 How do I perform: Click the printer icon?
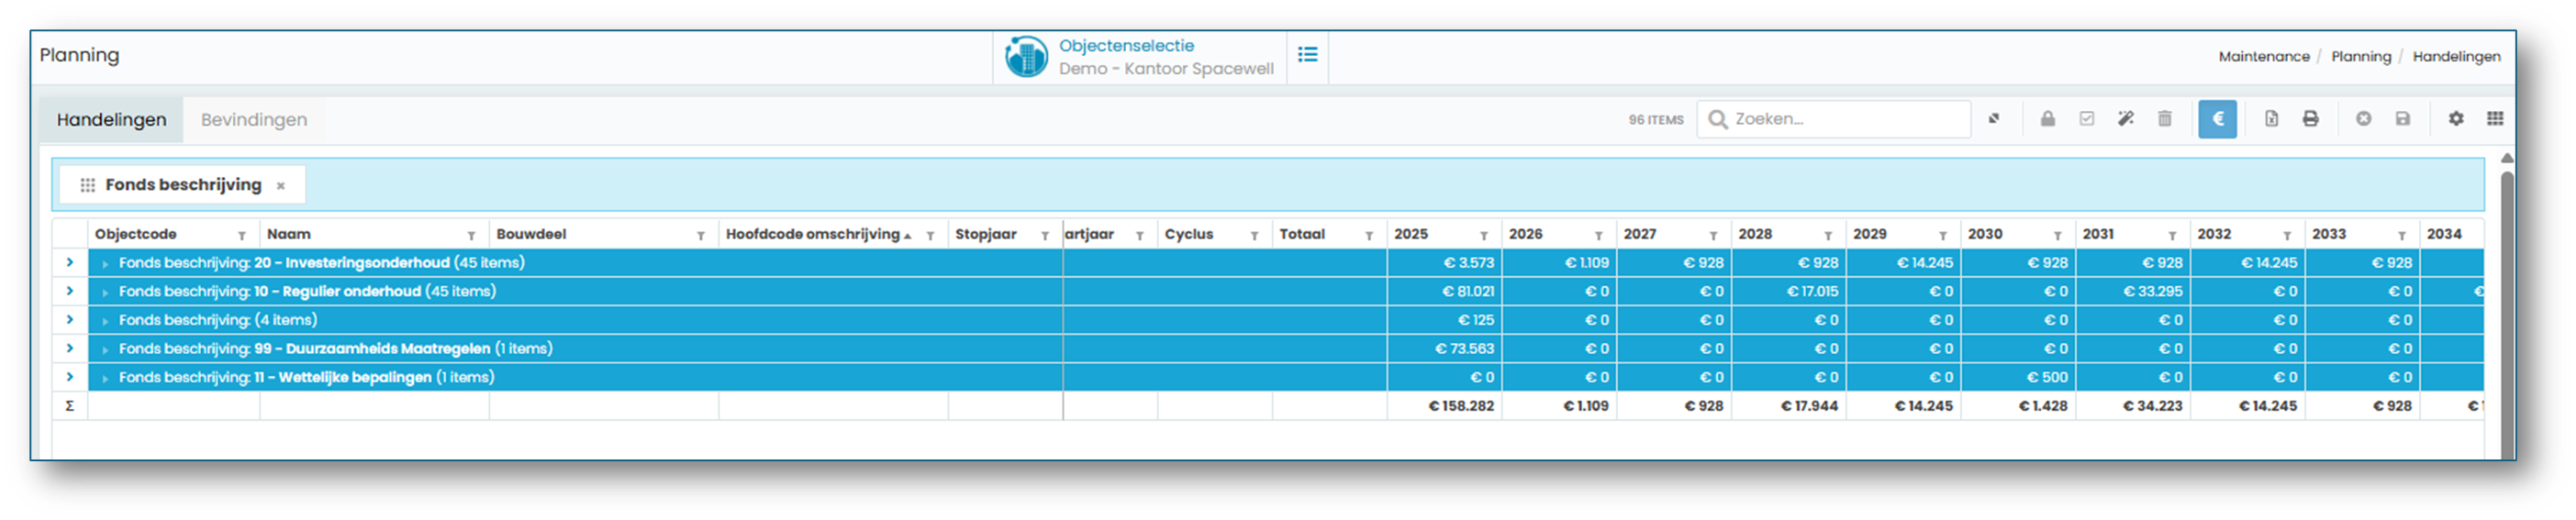(x=2310, y=119)
